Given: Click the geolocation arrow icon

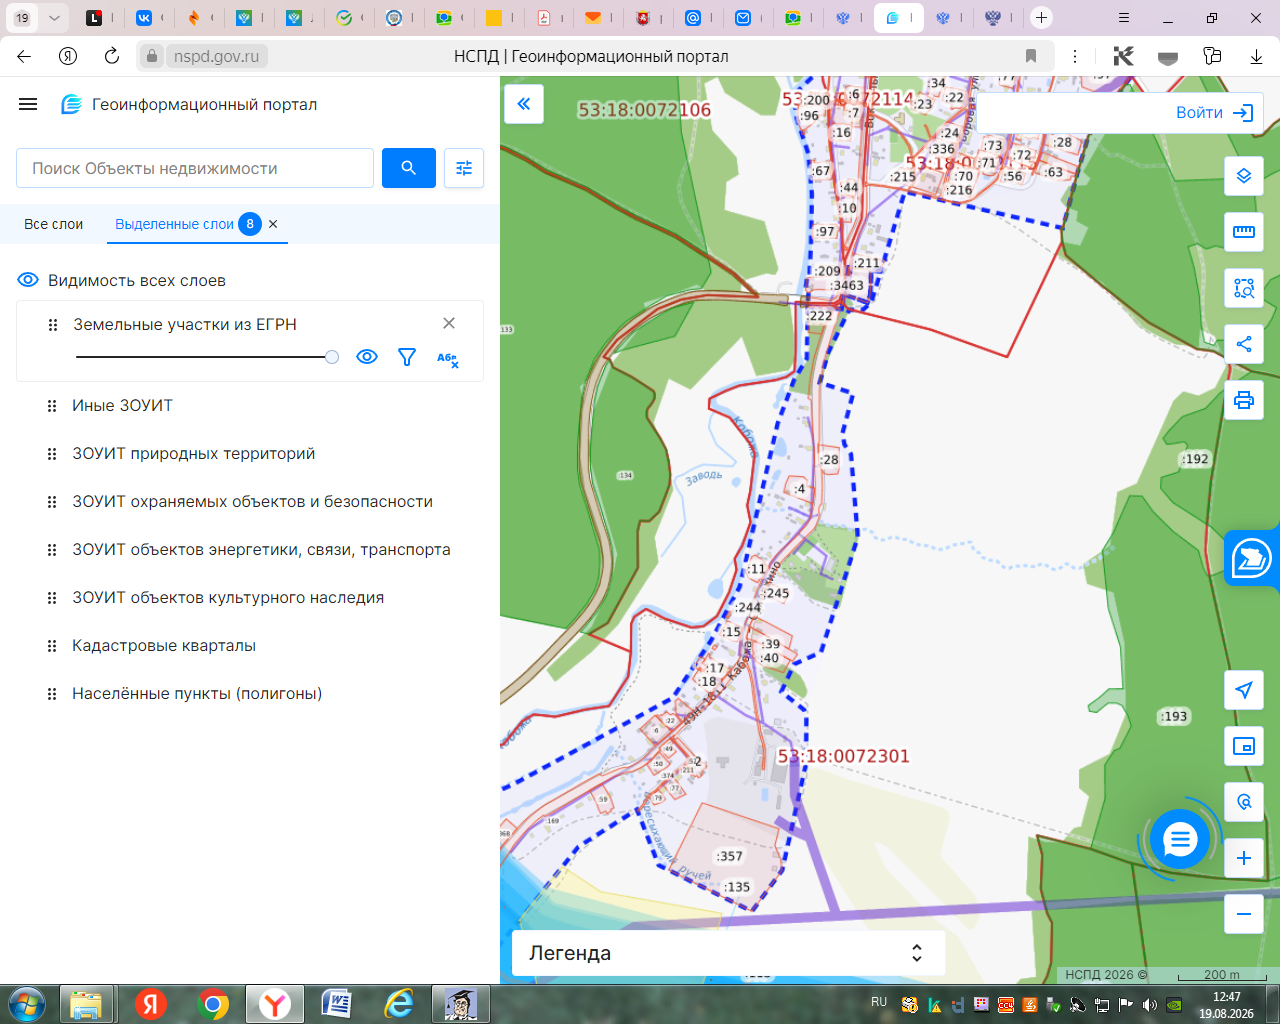Looking at the screenshot, I should pyautogui.click(x=1244, y=690).
